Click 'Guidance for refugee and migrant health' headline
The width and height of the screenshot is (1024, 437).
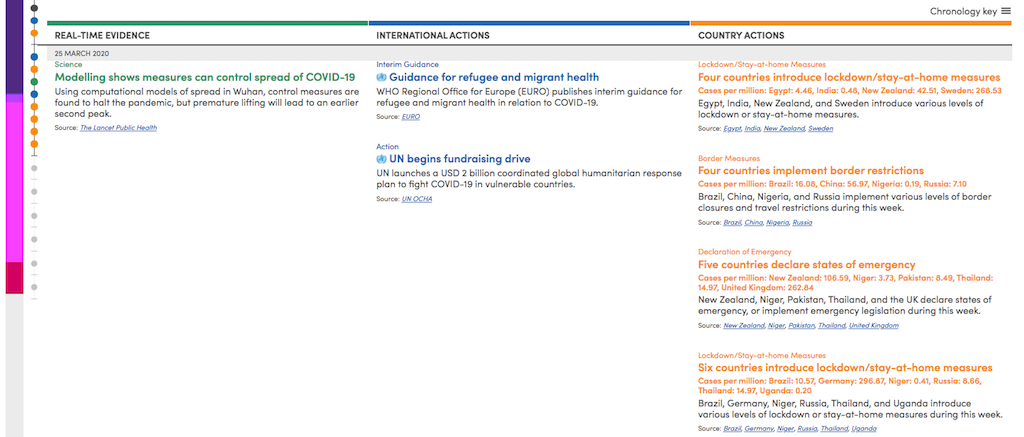click(494, 77)
